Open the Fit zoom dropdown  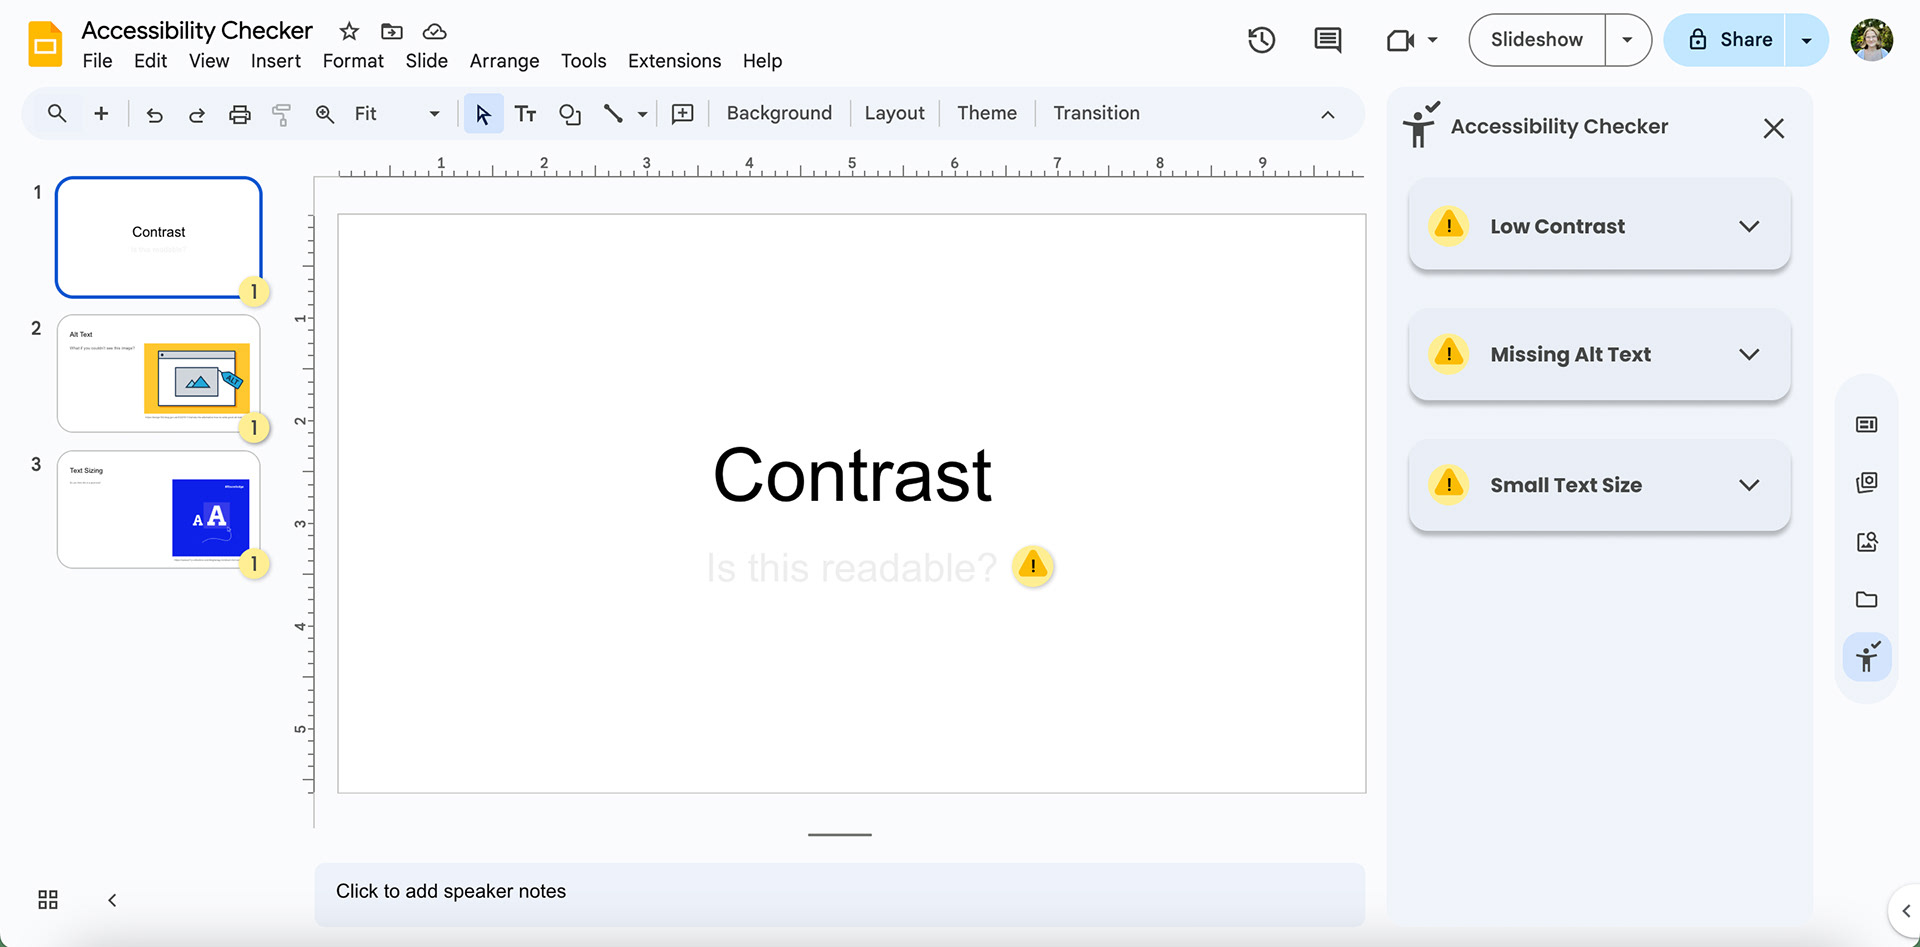(x=433, y=113)
